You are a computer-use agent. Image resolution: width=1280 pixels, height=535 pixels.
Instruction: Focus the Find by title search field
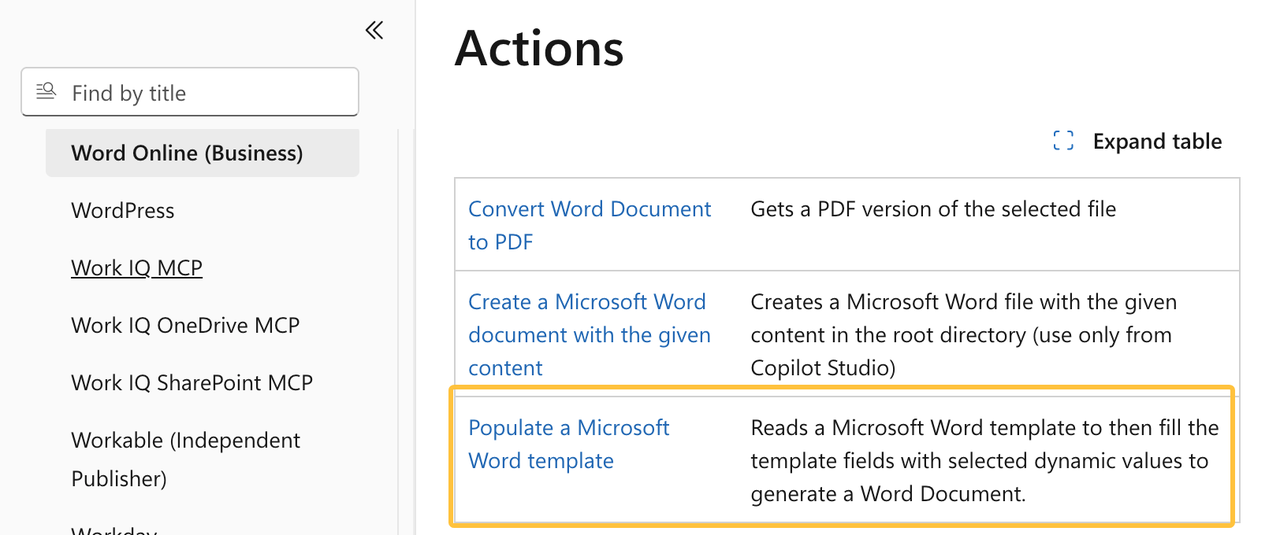point(190,93)
